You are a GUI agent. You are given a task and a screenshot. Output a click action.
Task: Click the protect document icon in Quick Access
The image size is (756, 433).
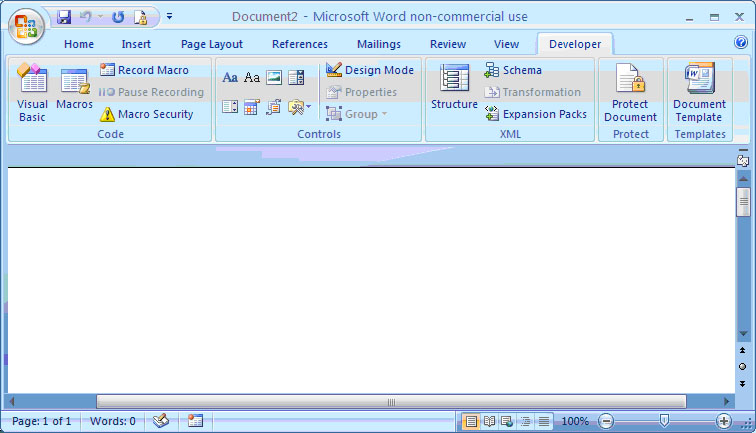[x=140, y=17]
